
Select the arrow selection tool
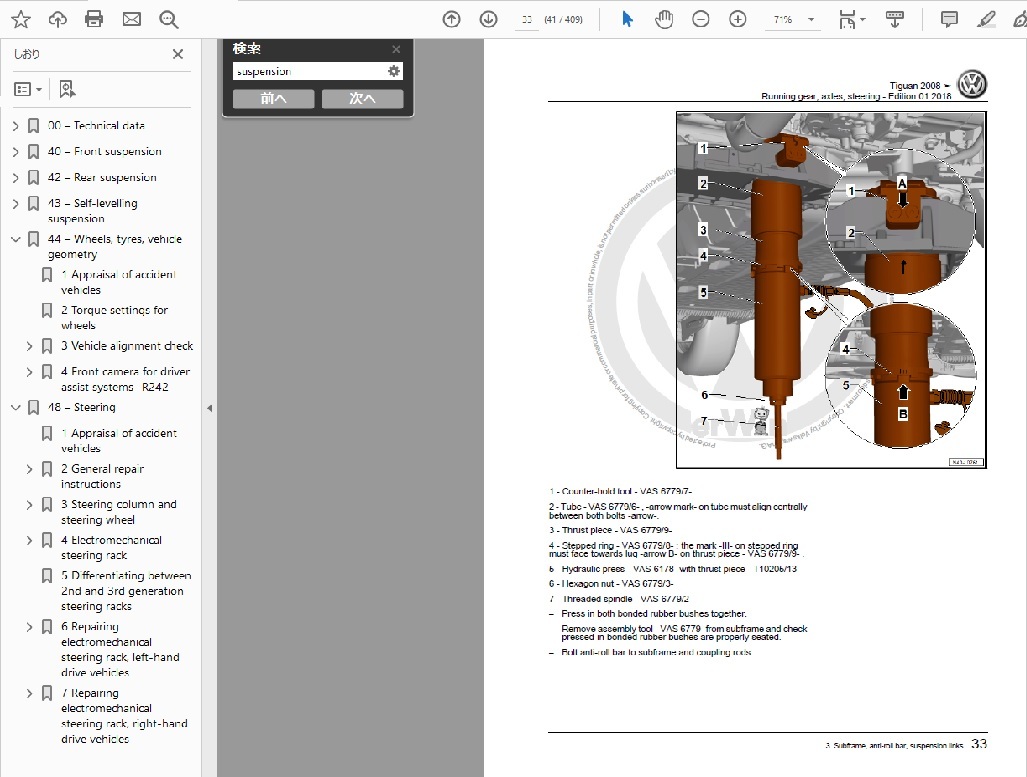pyautogui.click(x=627, y=20)
